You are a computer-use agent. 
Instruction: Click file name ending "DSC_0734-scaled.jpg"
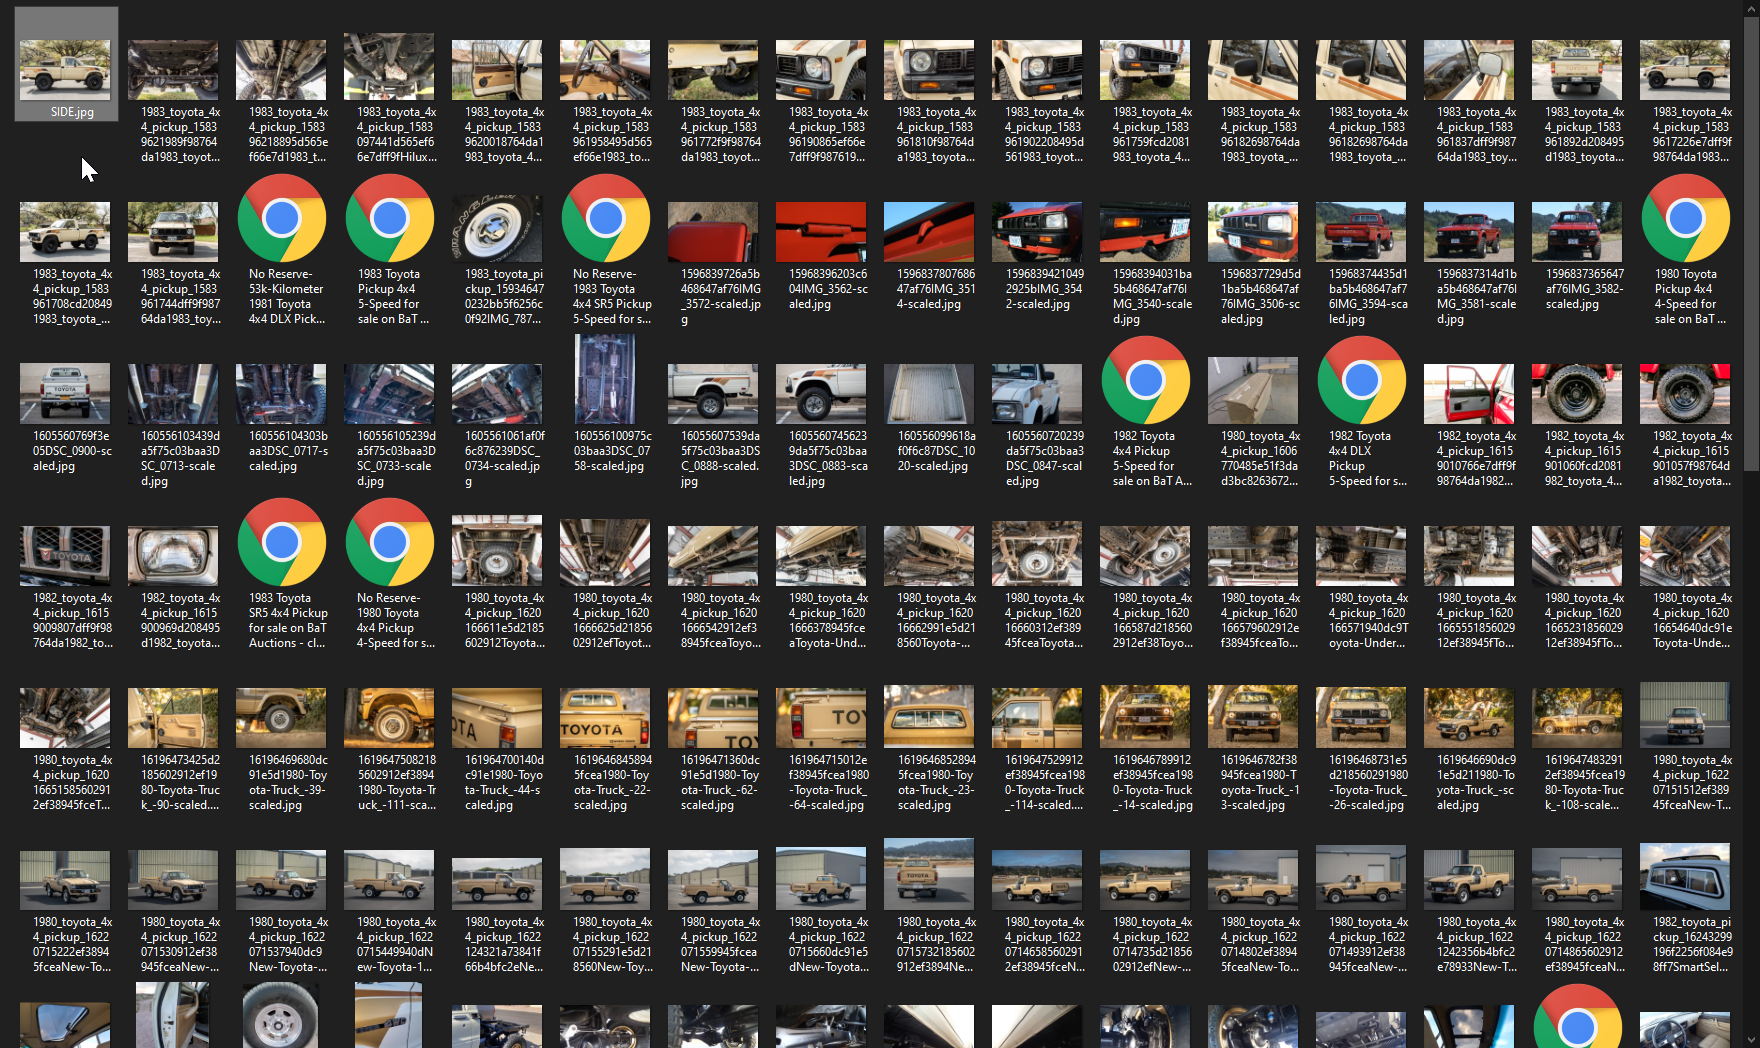click(x=504, y=458)
